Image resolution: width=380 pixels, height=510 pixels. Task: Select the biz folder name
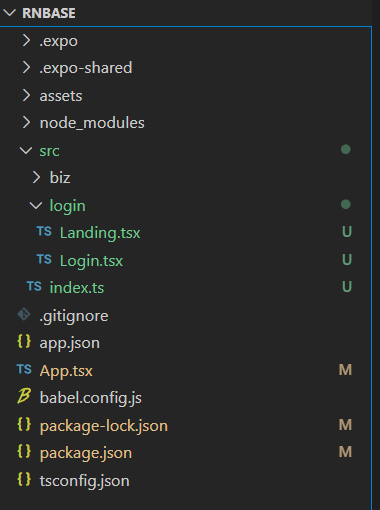click(x=60, y=177)
